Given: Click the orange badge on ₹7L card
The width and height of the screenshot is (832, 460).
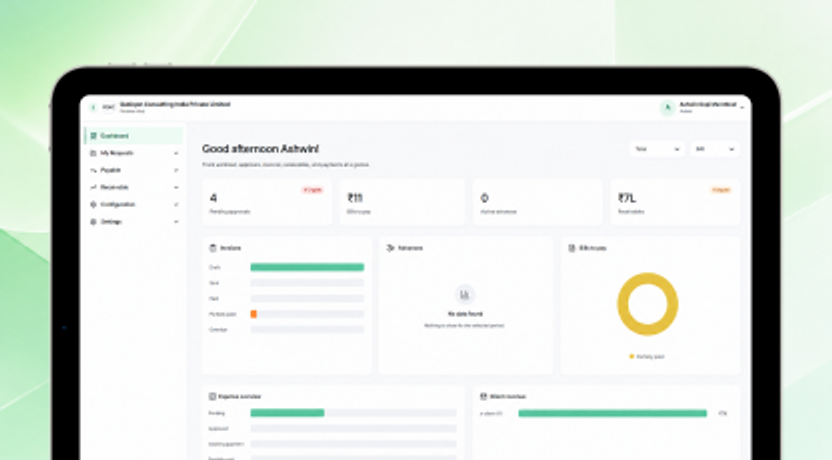Looking at the screenshot, I should (721, 190).
